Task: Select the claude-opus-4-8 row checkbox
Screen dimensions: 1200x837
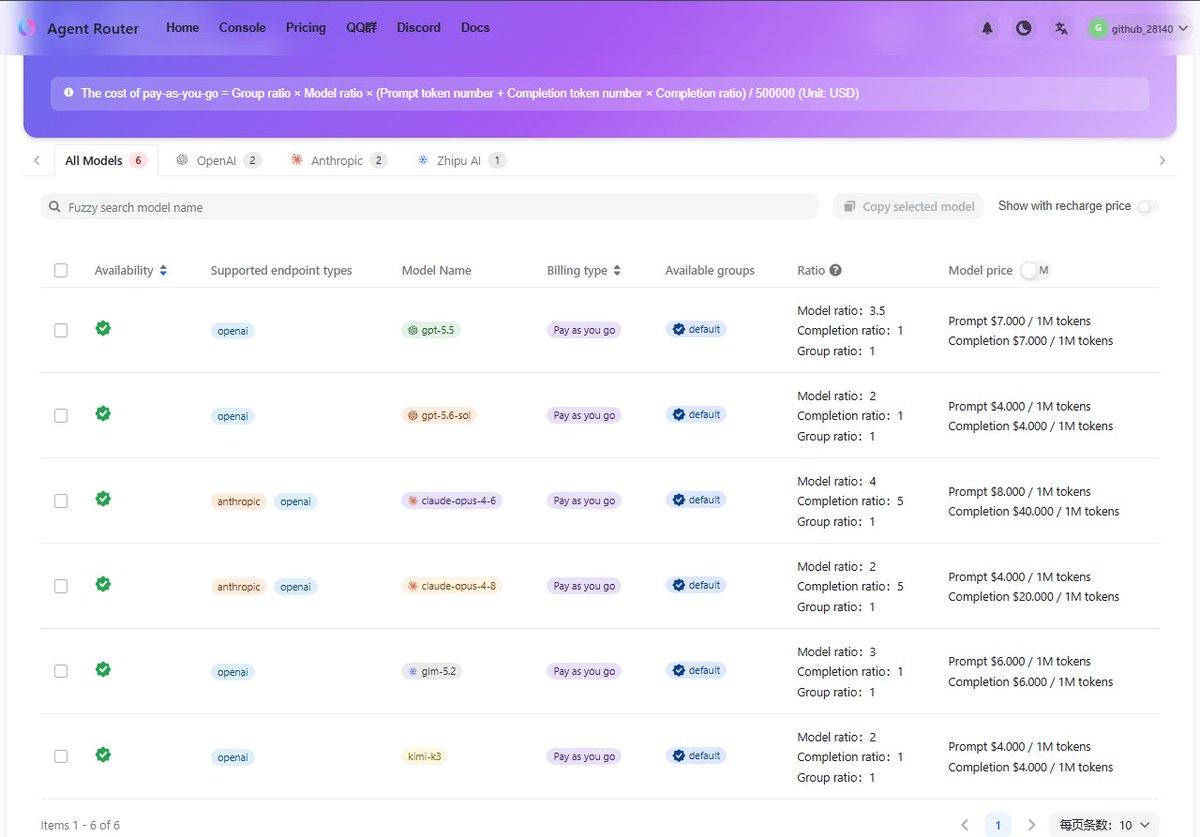Action: click(x=61, y=586)
